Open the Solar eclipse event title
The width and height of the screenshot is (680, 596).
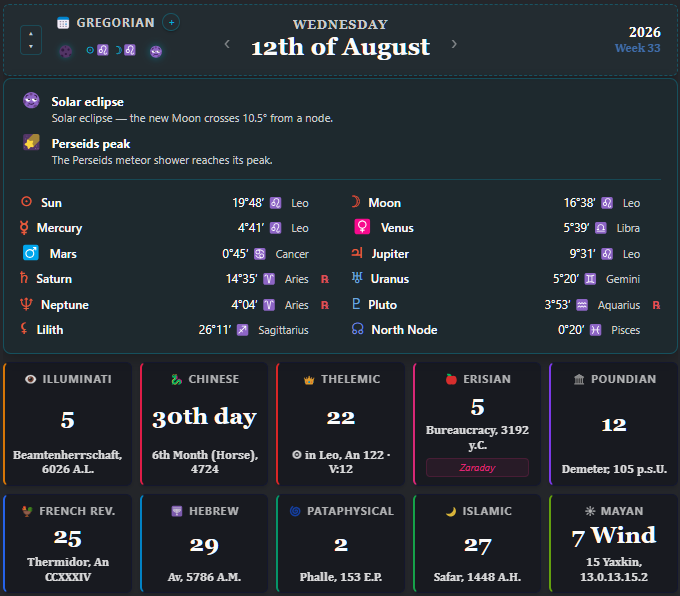(x=88, y=102)
